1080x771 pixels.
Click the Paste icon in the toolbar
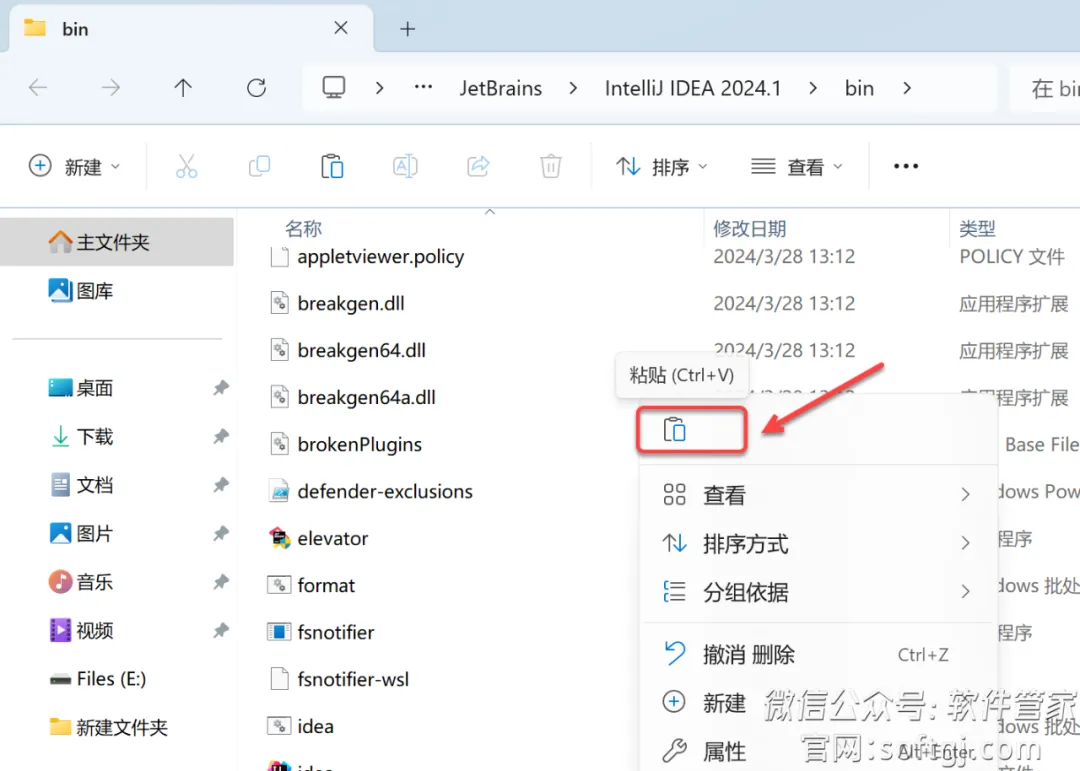332,166
